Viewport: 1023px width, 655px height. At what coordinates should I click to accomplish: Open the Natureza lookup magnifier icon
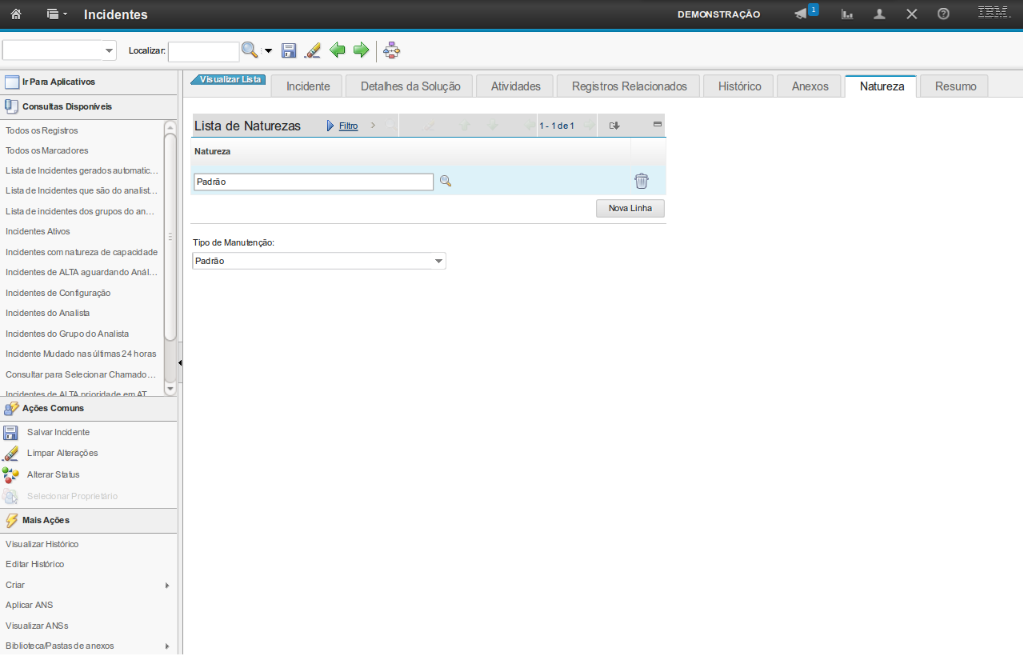coord(446,181)
